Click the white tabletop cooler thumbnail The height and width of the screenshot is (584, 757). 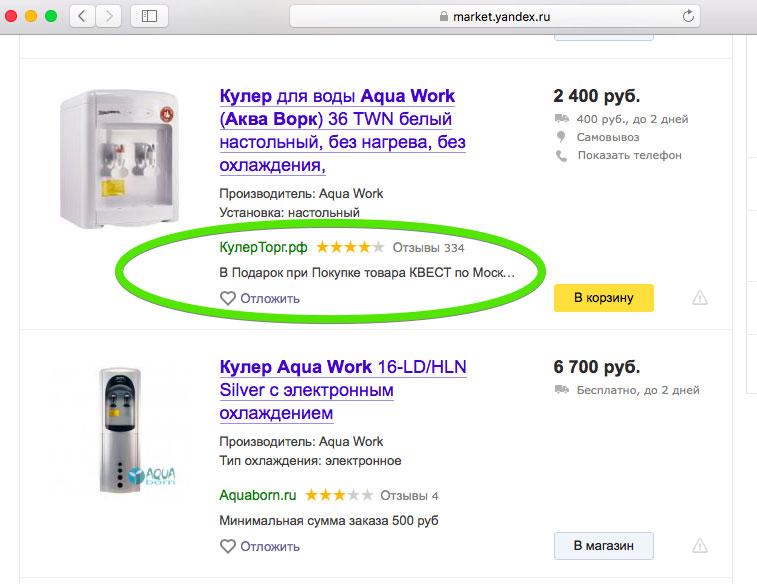coord(119,157)
